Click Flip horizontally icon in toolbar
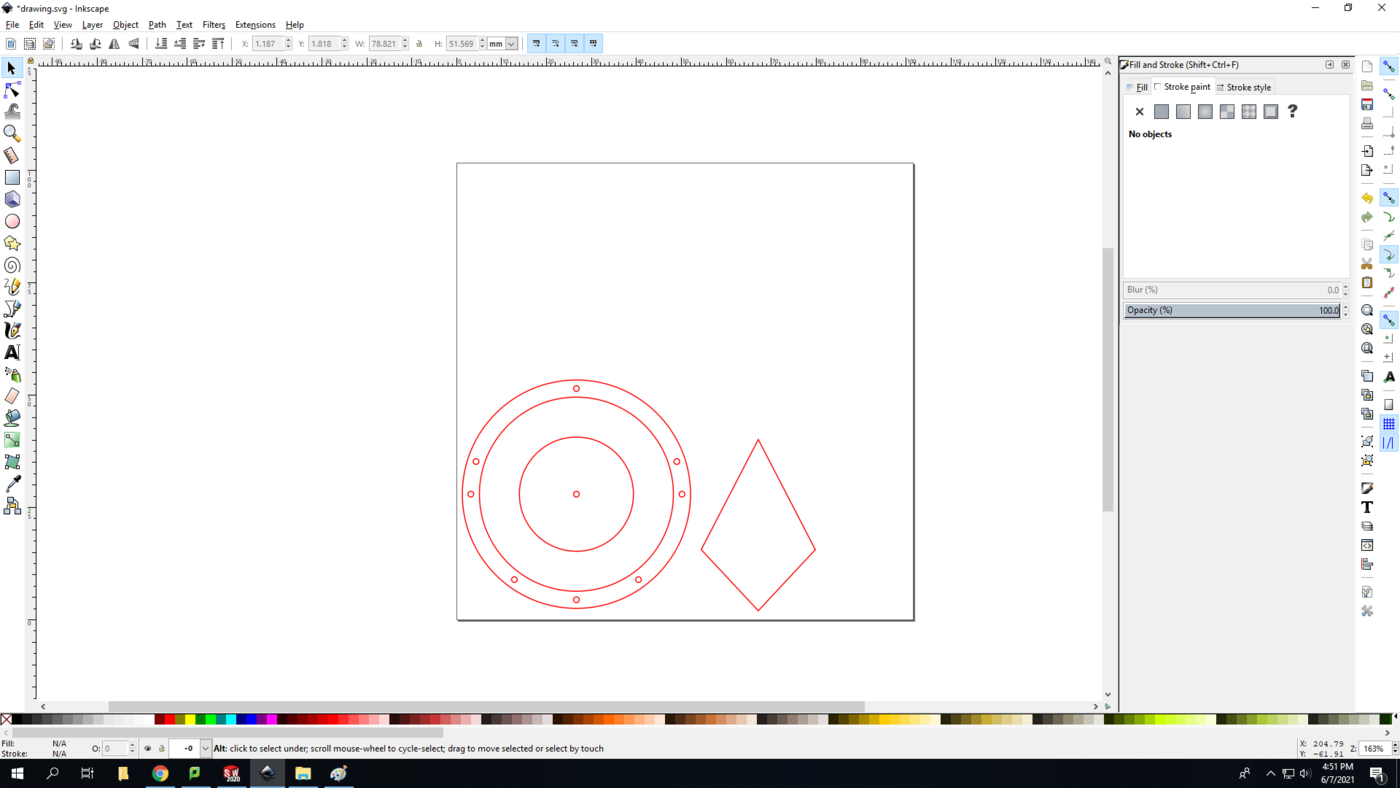 (x=114, y=44)
